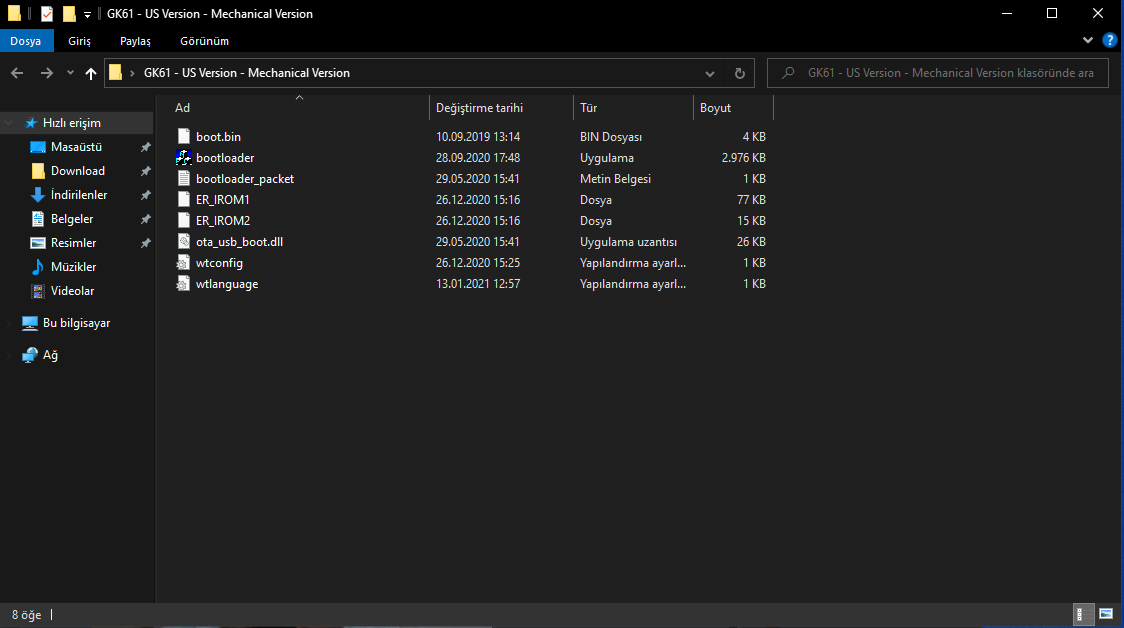The image size is (1124, 628).
Task: Click the Up arrow navigation button
Action: click(x=91, y=73)
